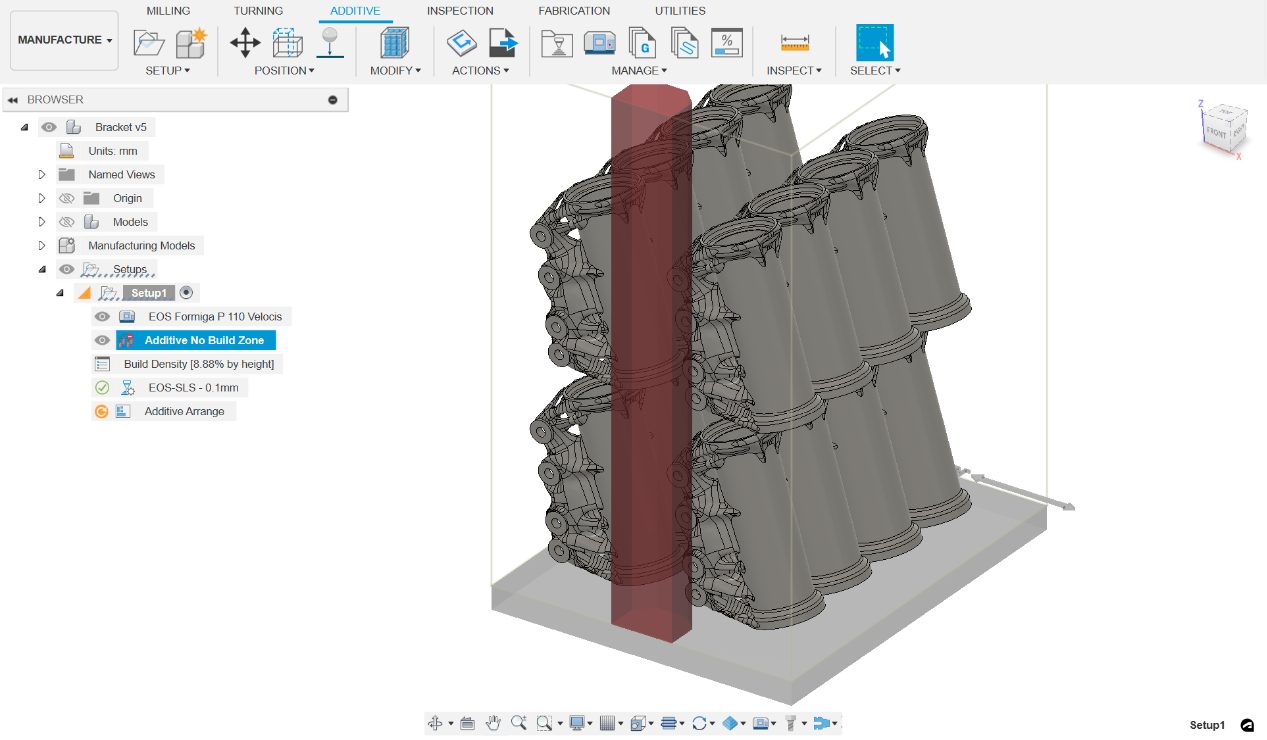Click the New Setup folder icon
The image size is (1267, 740).
click(x=149, y=43)
